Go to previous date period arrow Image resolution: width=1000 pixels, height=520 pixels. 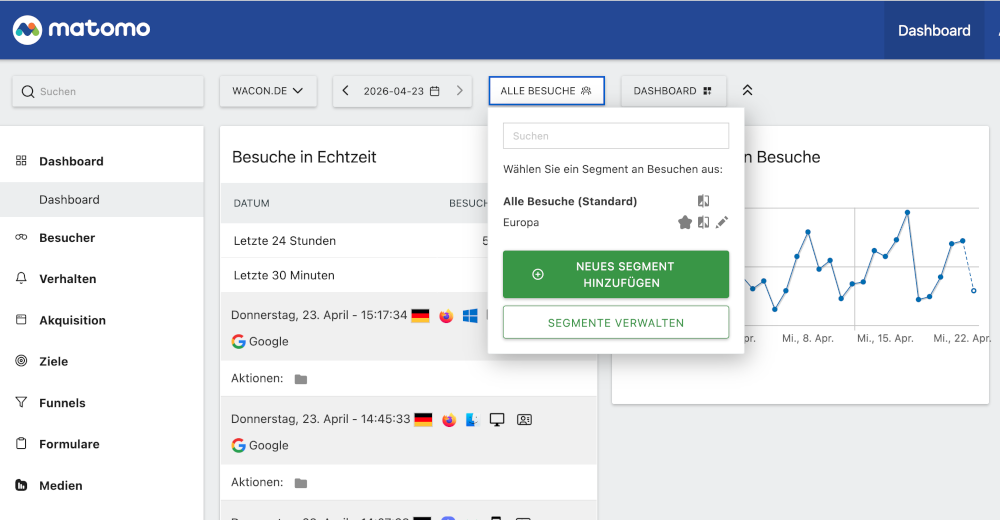pyautogui.click(x=345, y=91)
